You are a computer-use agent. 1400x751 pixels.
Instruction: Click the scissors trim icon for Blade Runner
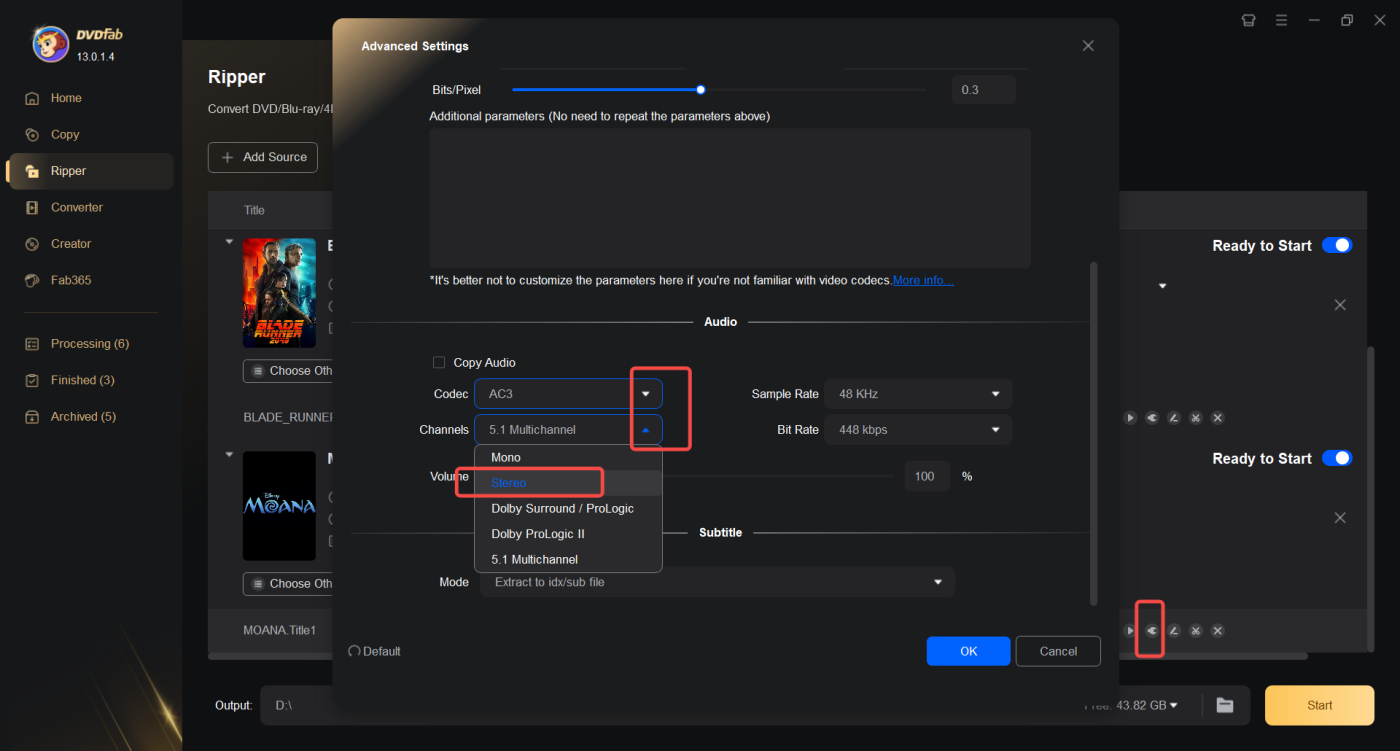click(x=1196, y=418)
